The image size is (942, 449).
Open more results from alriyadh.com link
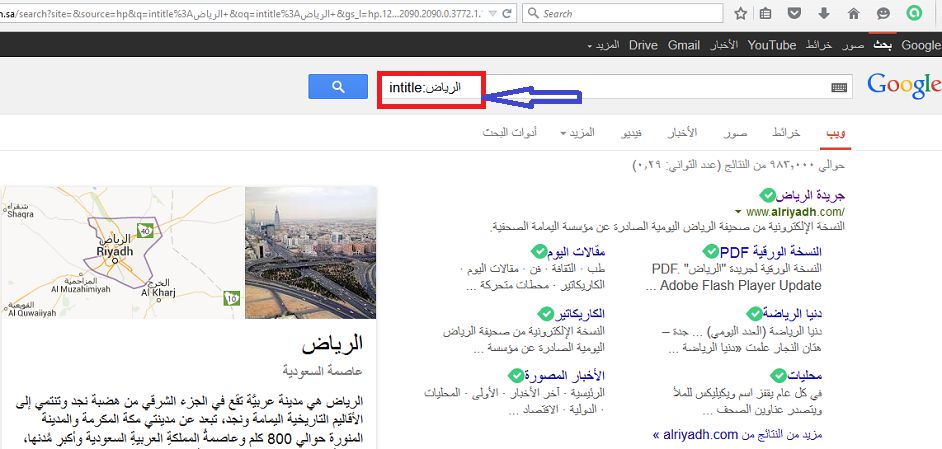737,434
